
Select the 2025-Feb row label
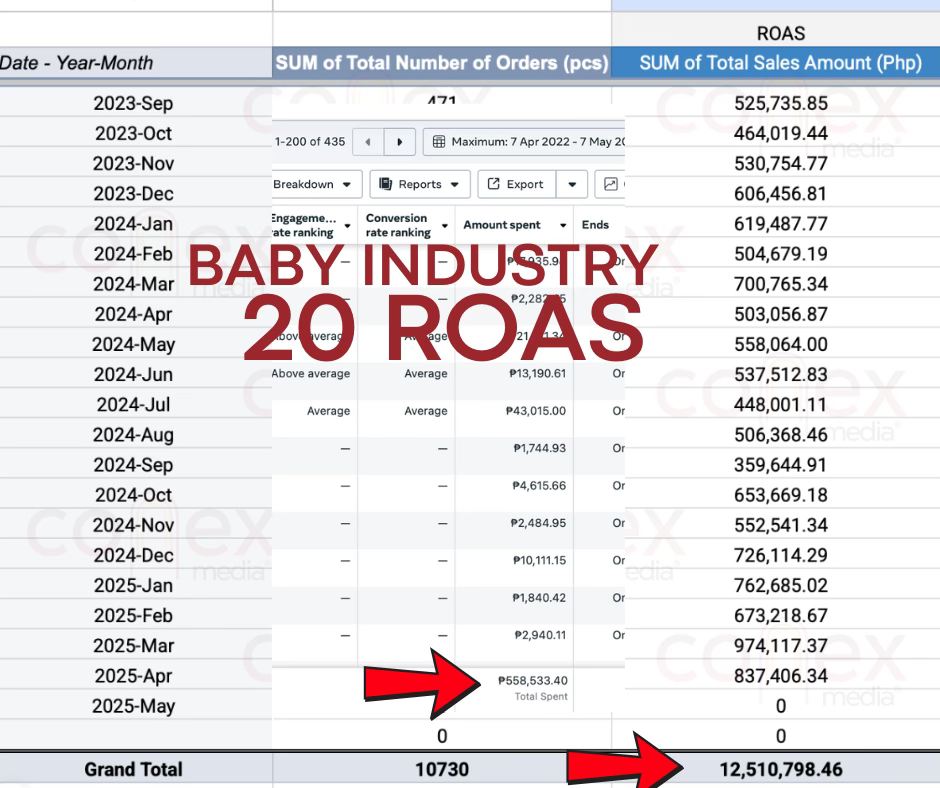(x=133, y=615)
